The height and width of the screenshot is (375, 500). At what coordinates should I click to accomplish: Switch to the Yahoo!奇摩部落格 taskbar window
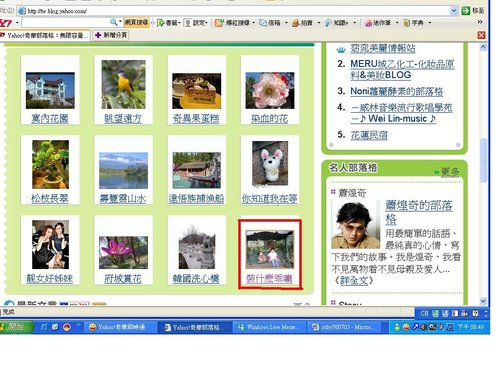tap(195, 327)
